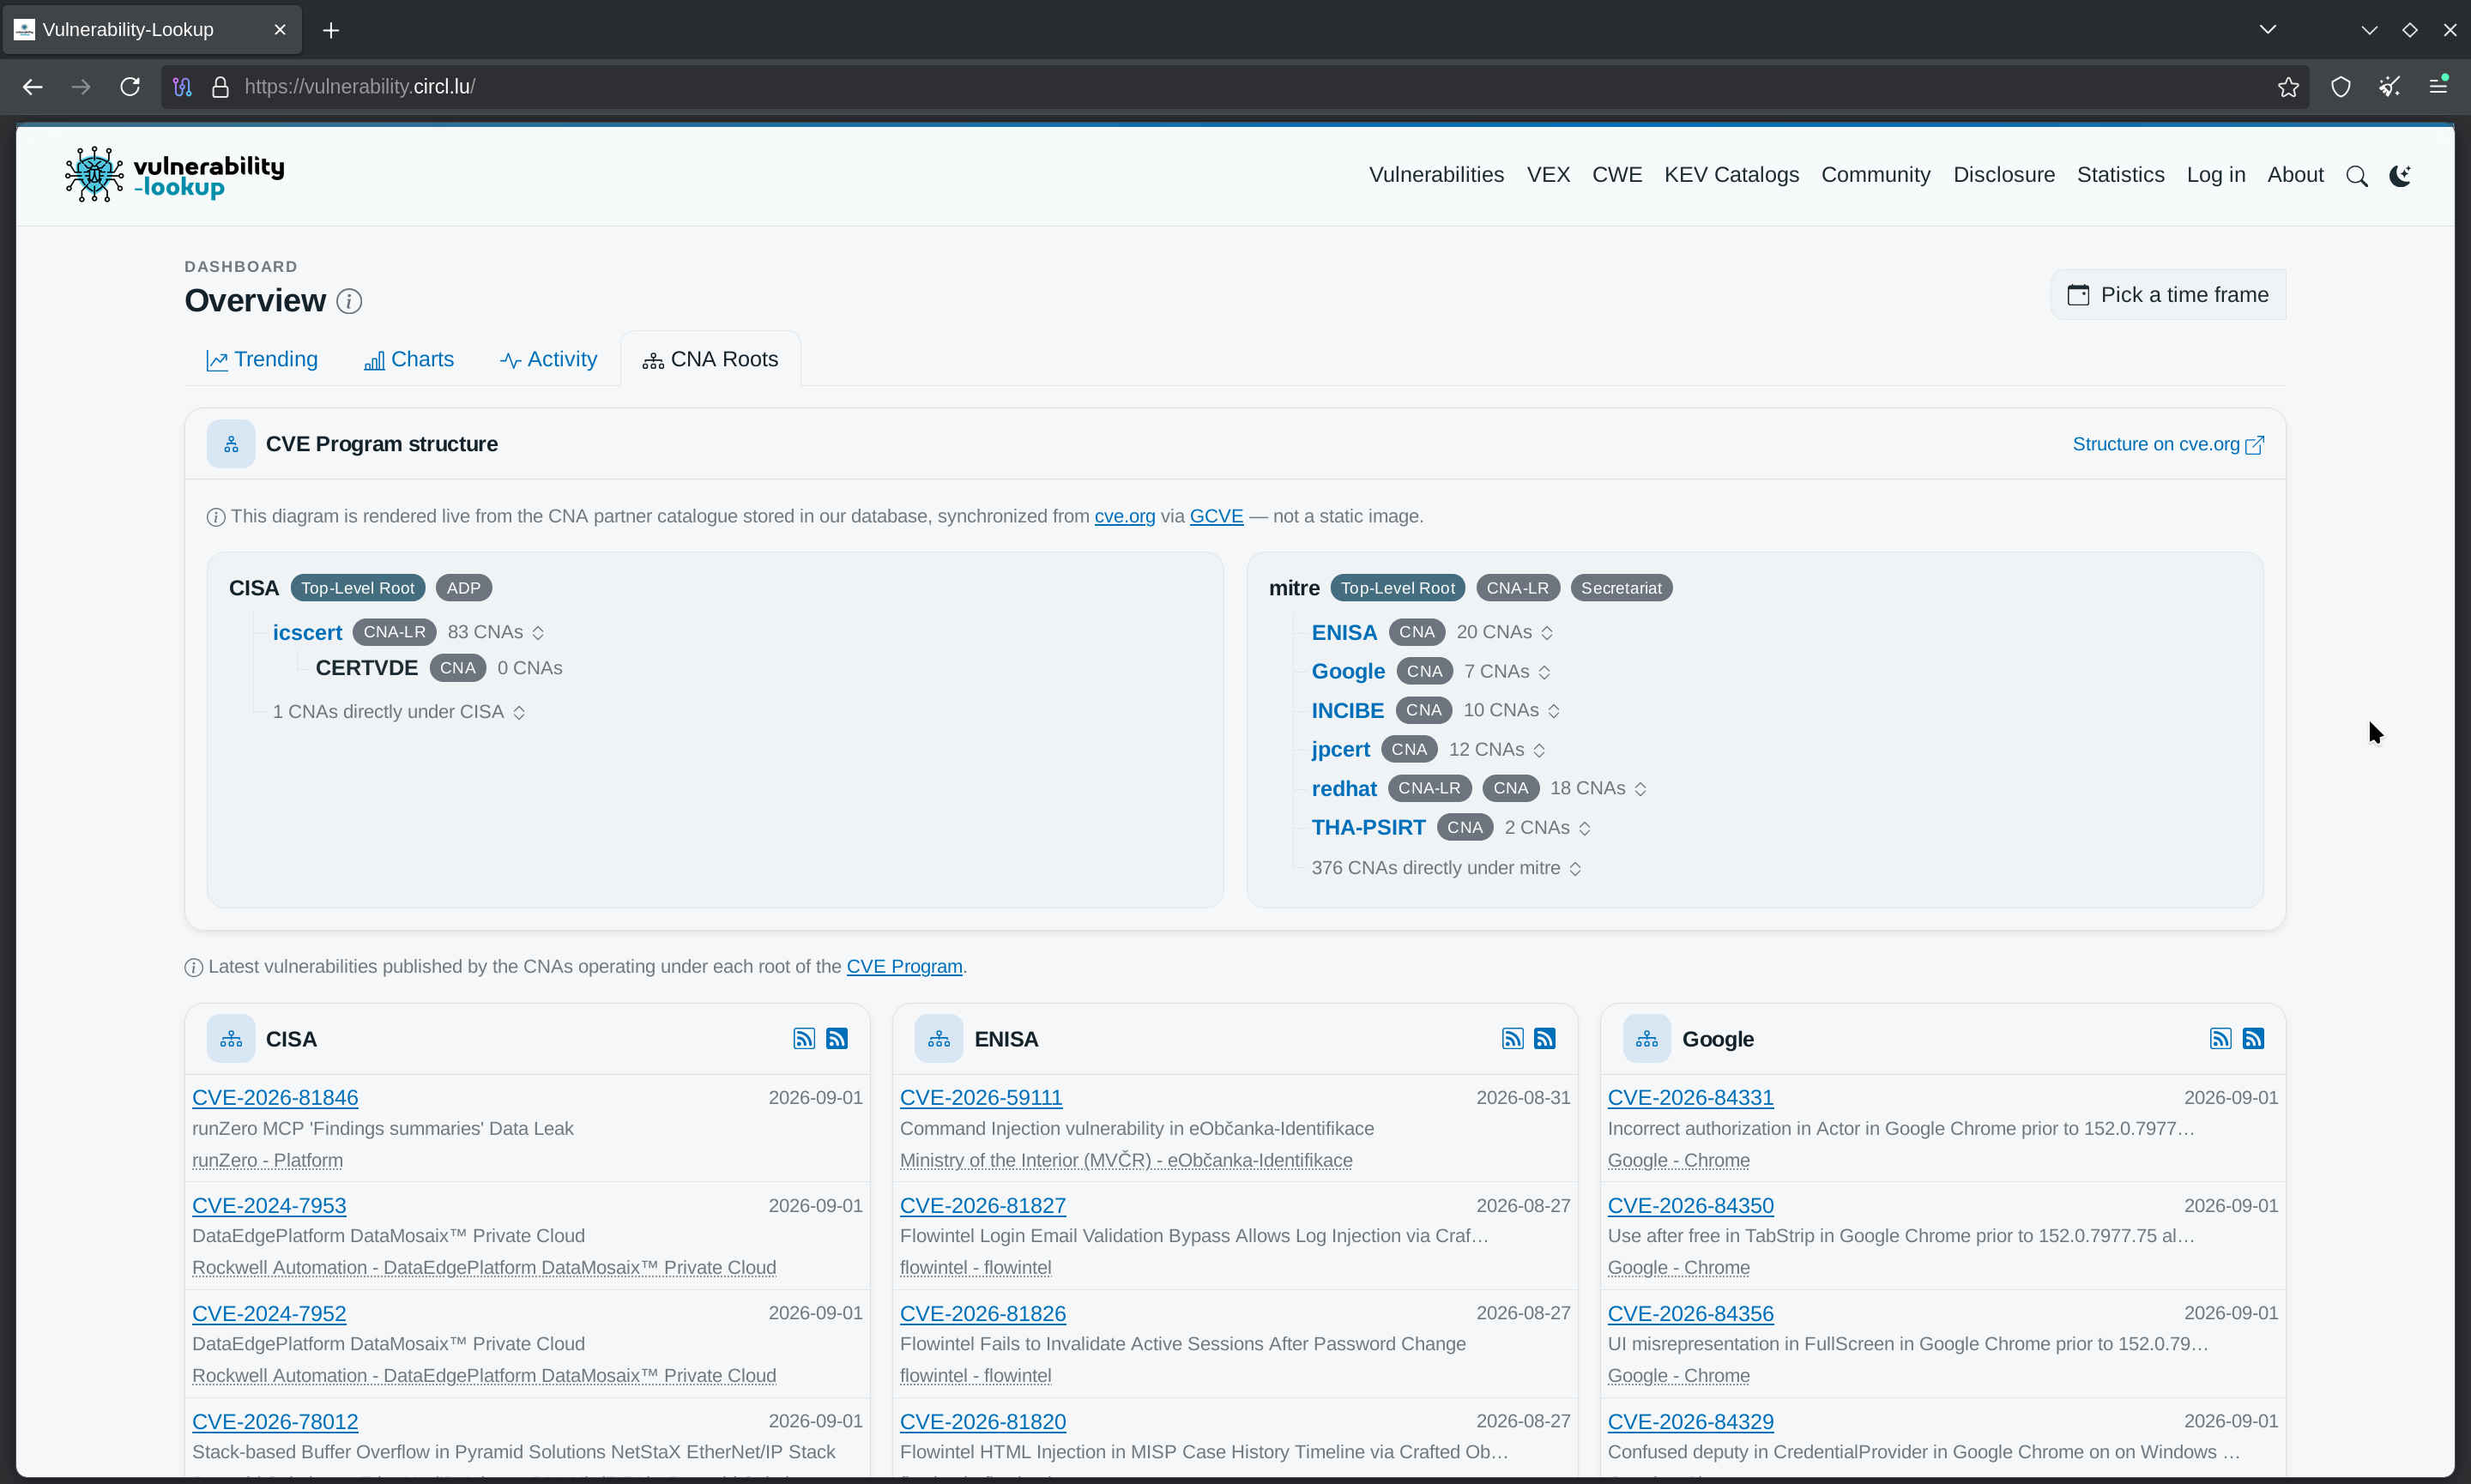
Task: Click the vulnerability-lookup logo
Action: tap(174, 175)
